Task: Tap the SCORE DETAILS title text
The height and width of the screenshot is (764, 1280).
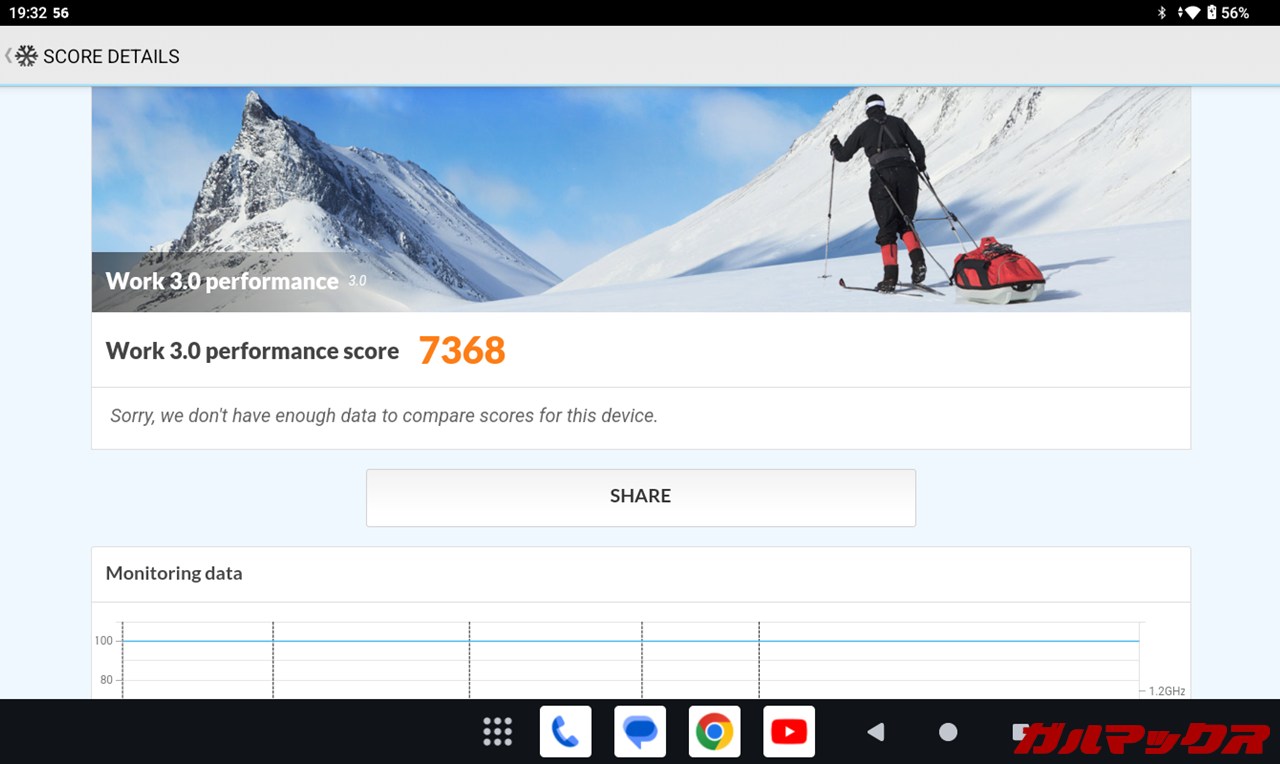Action: [x=111, y=57]
